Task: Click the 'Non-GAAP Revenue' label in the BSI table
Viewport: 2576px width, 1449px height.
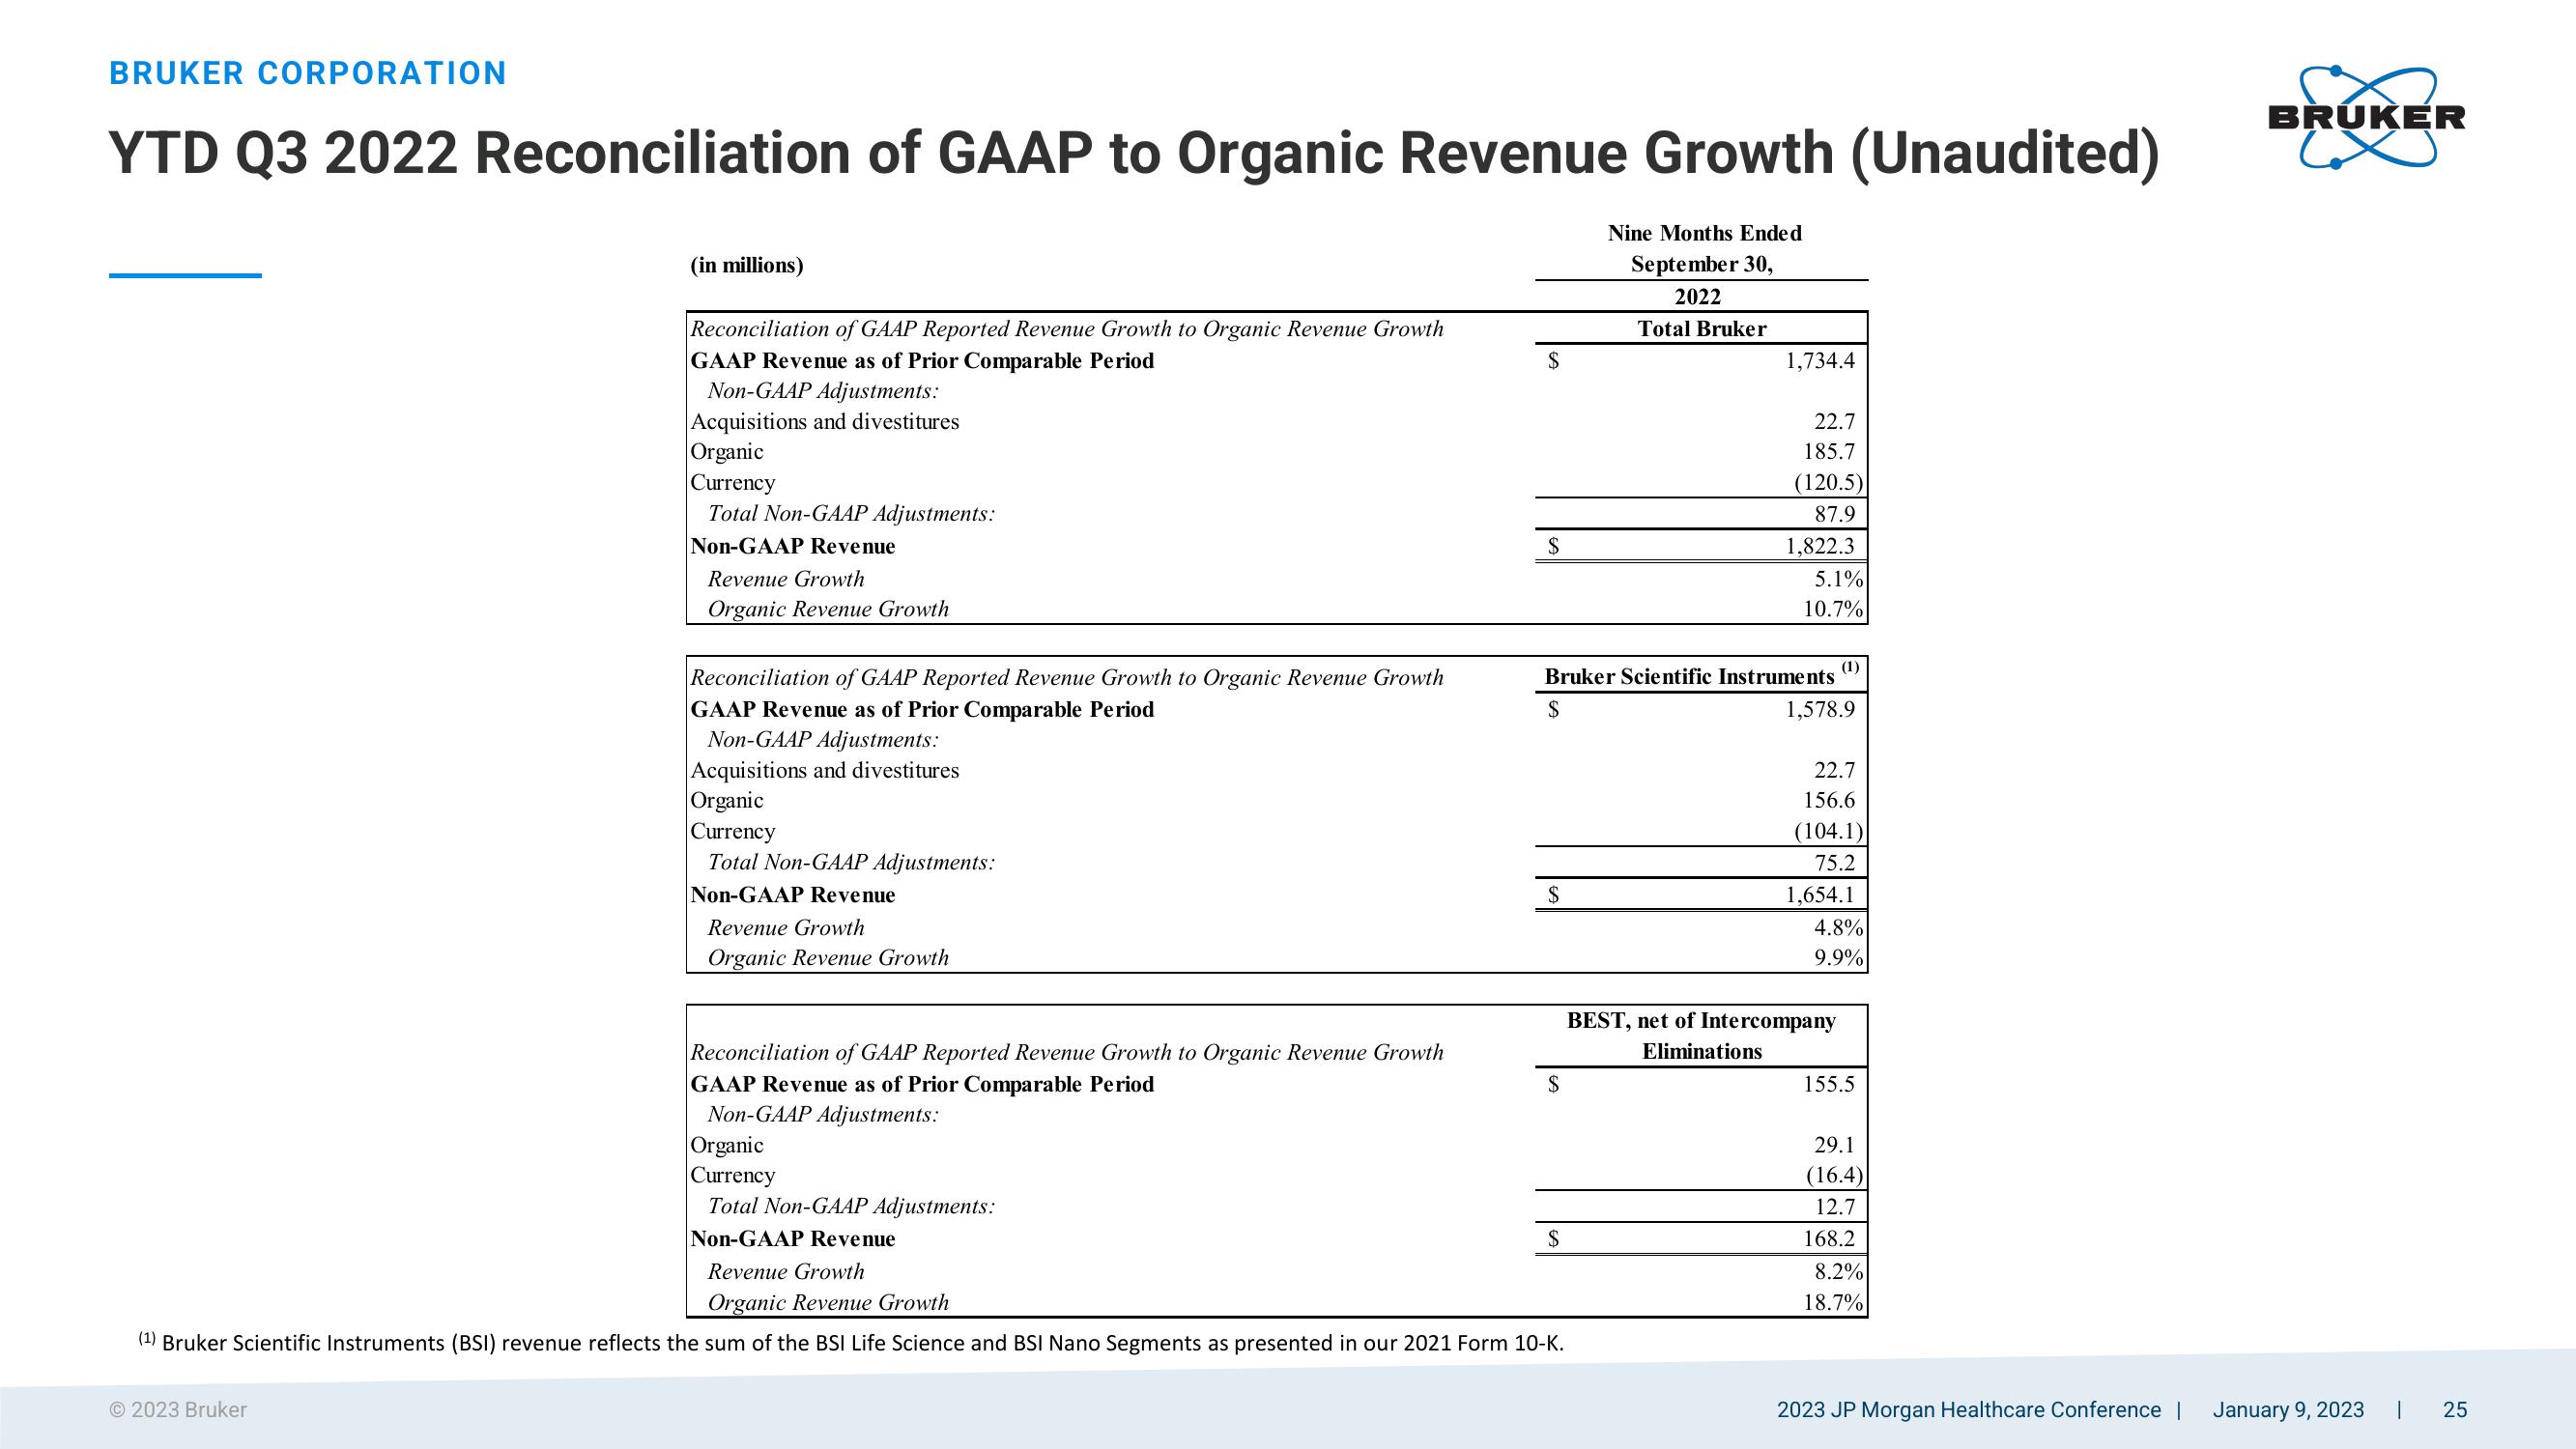Action: coord(793,895)
